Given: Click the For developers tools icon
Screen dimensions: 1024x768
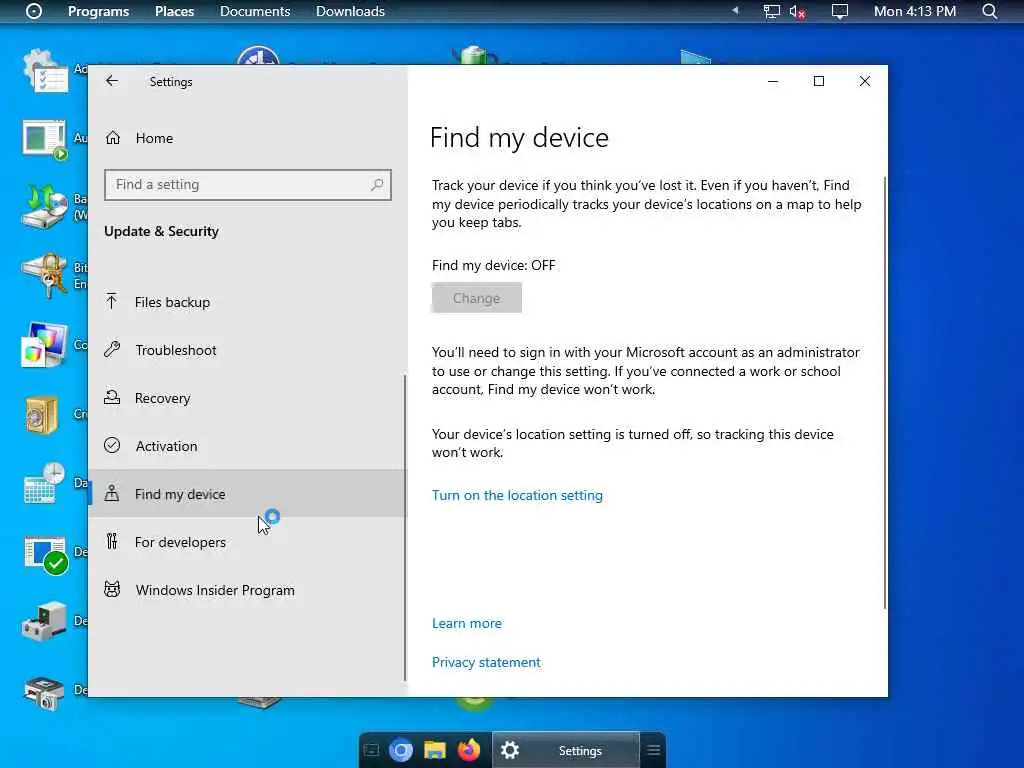Looking at the screenshot, I should click(112, 541).
